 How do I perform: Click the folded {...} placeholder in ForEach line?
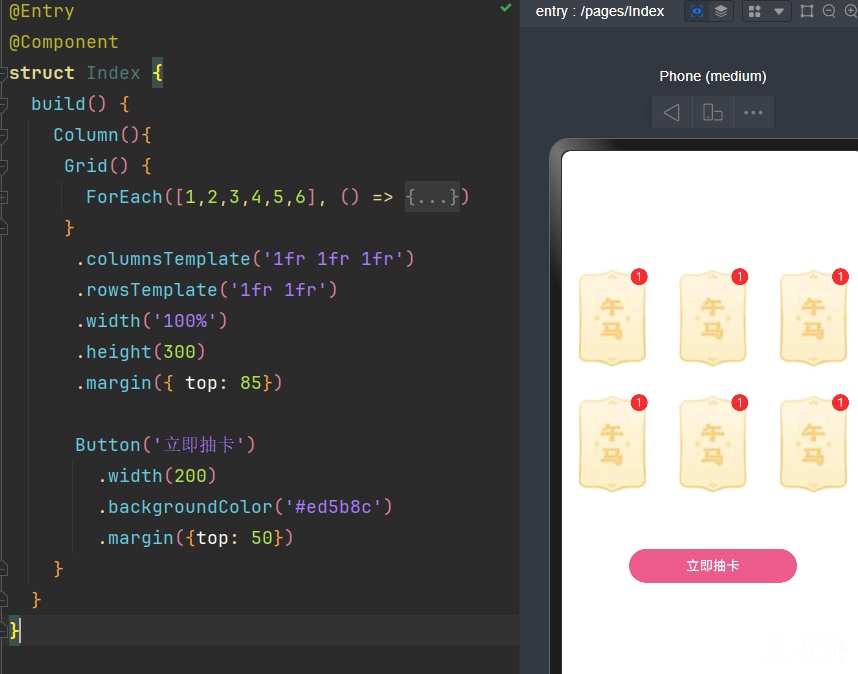point(432,196)
